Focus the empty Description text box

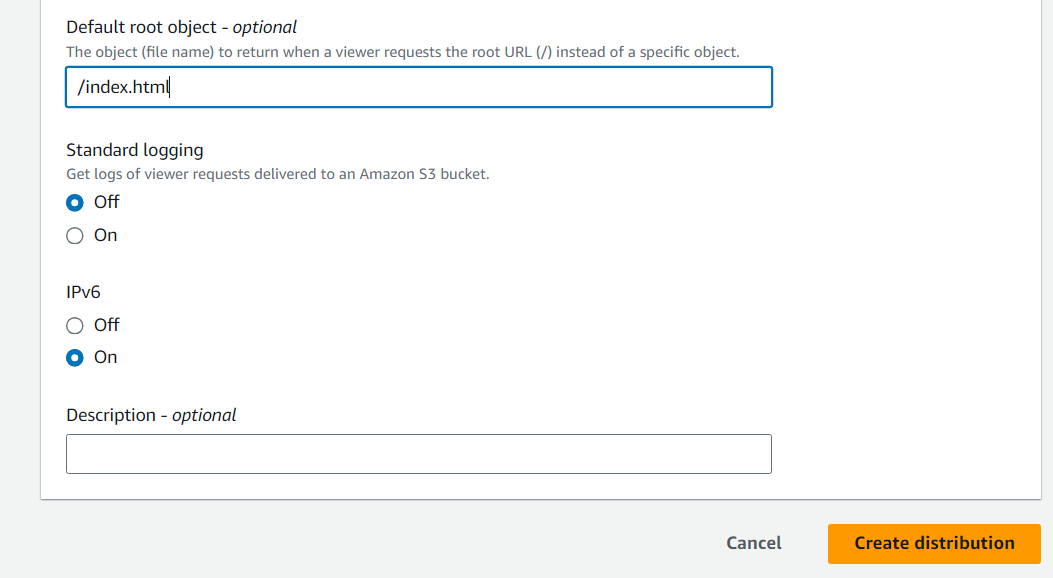click(x=419, y=454)
